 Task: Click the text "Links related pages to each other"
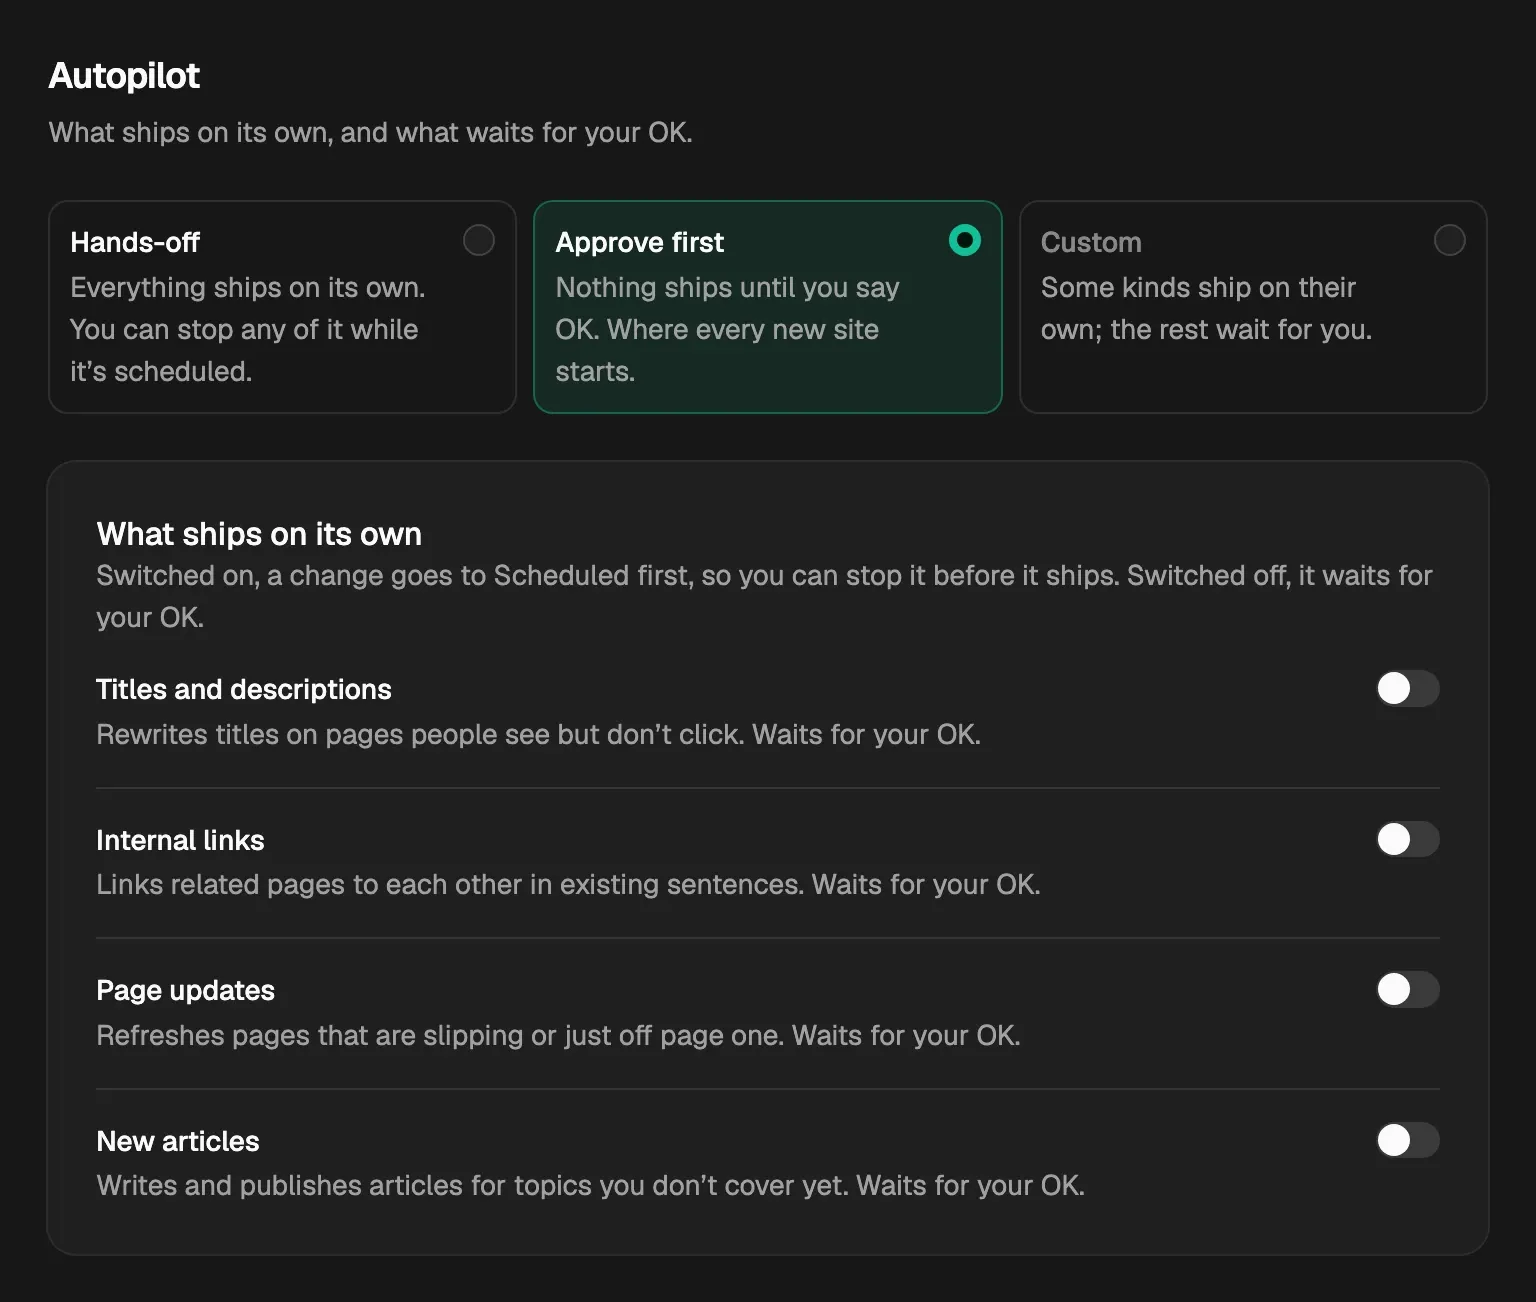pyautogui.click(x=309, y=885)
